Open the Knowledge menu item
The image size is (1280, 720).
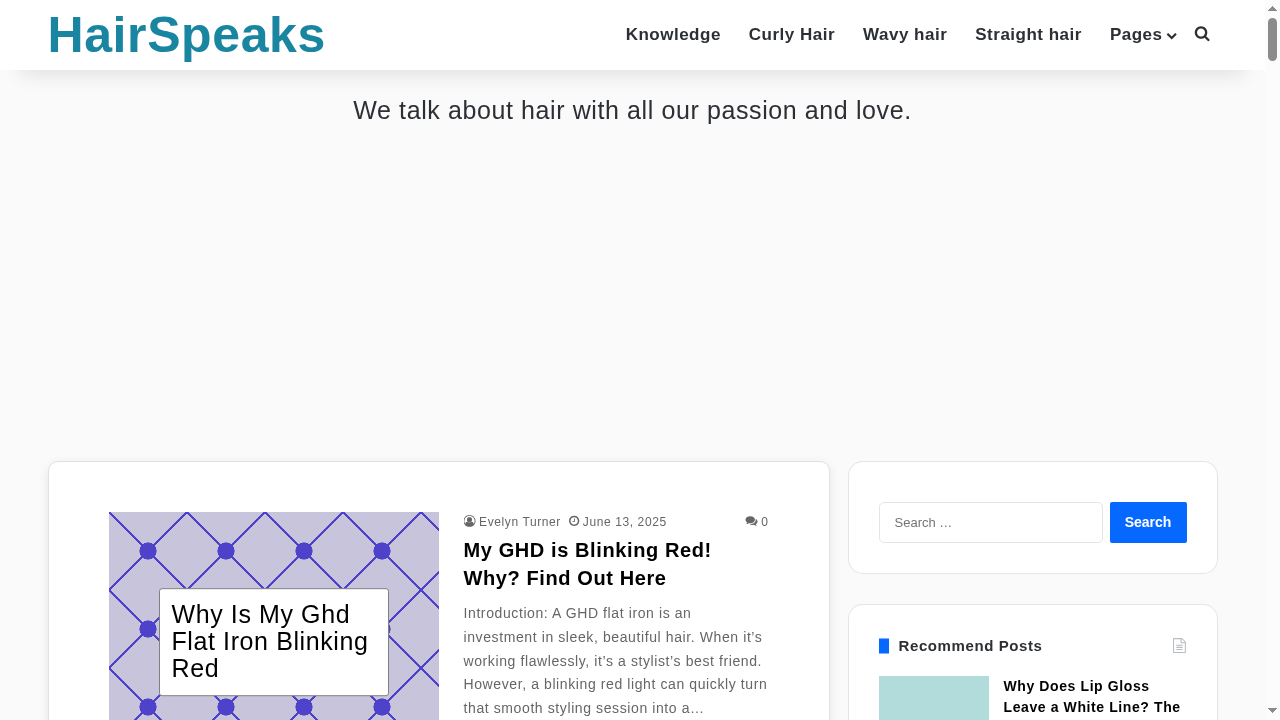coord(673,34)
